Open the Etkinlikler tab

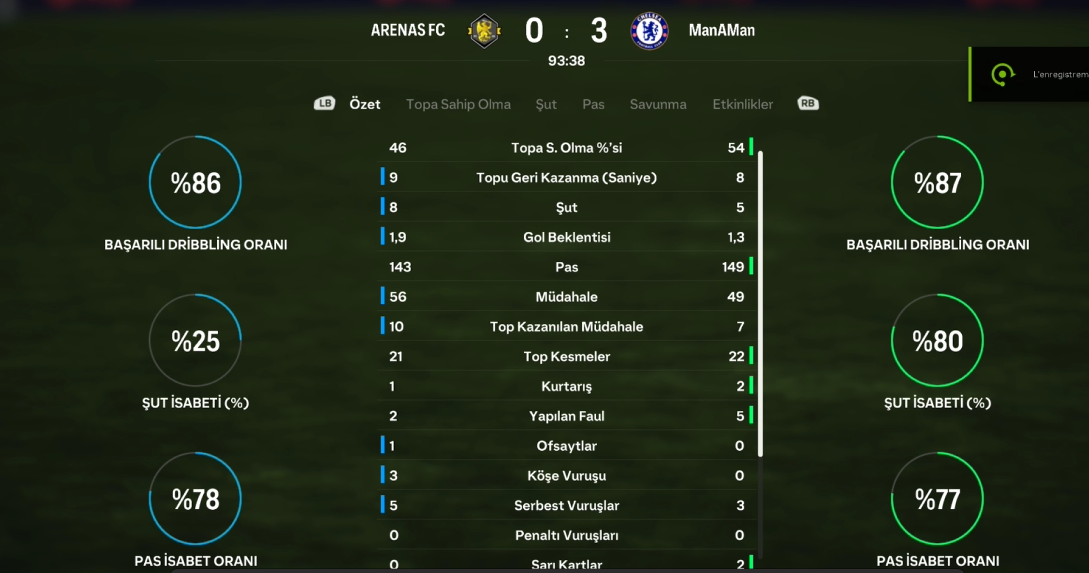(x=742, y=104)
